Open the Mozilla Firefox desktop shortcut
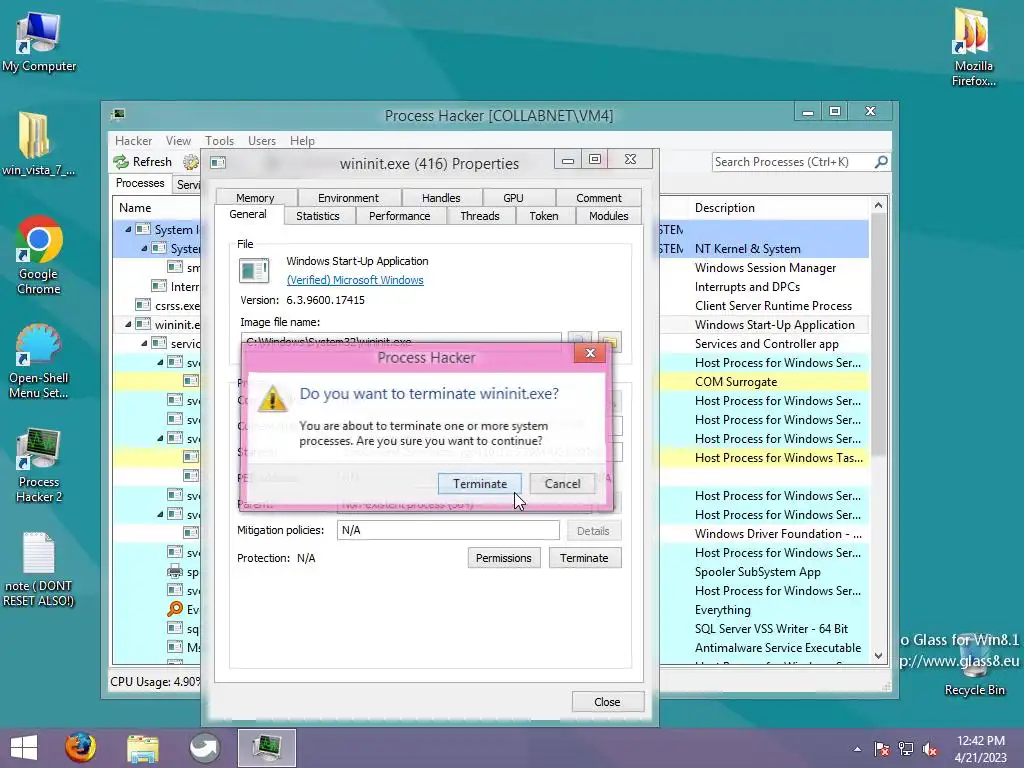Screen dimensions: 1024x768 [x=973, y=47]
